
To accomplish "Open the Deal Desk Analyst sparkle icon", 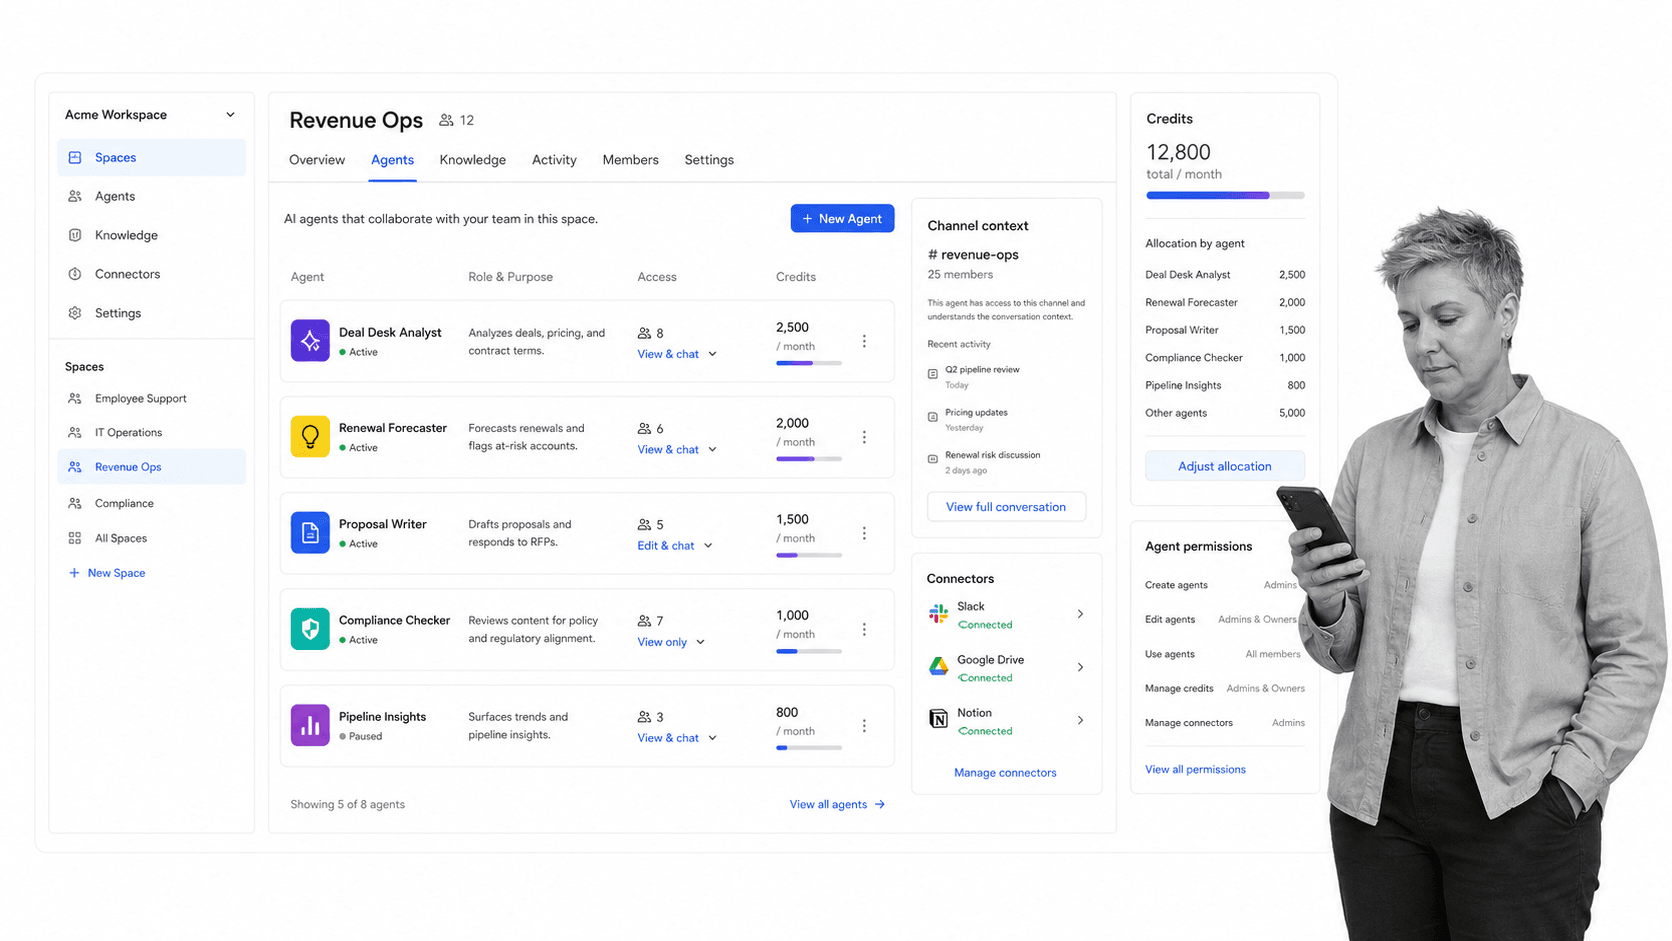I will (310, 341).
